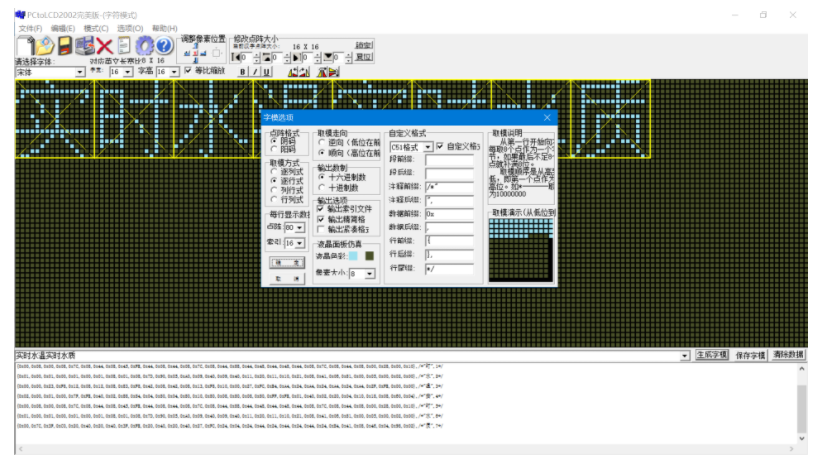Shift pixels right with the right arrow
The width and height of the screenshot is (826, 464).
(203, 53)
